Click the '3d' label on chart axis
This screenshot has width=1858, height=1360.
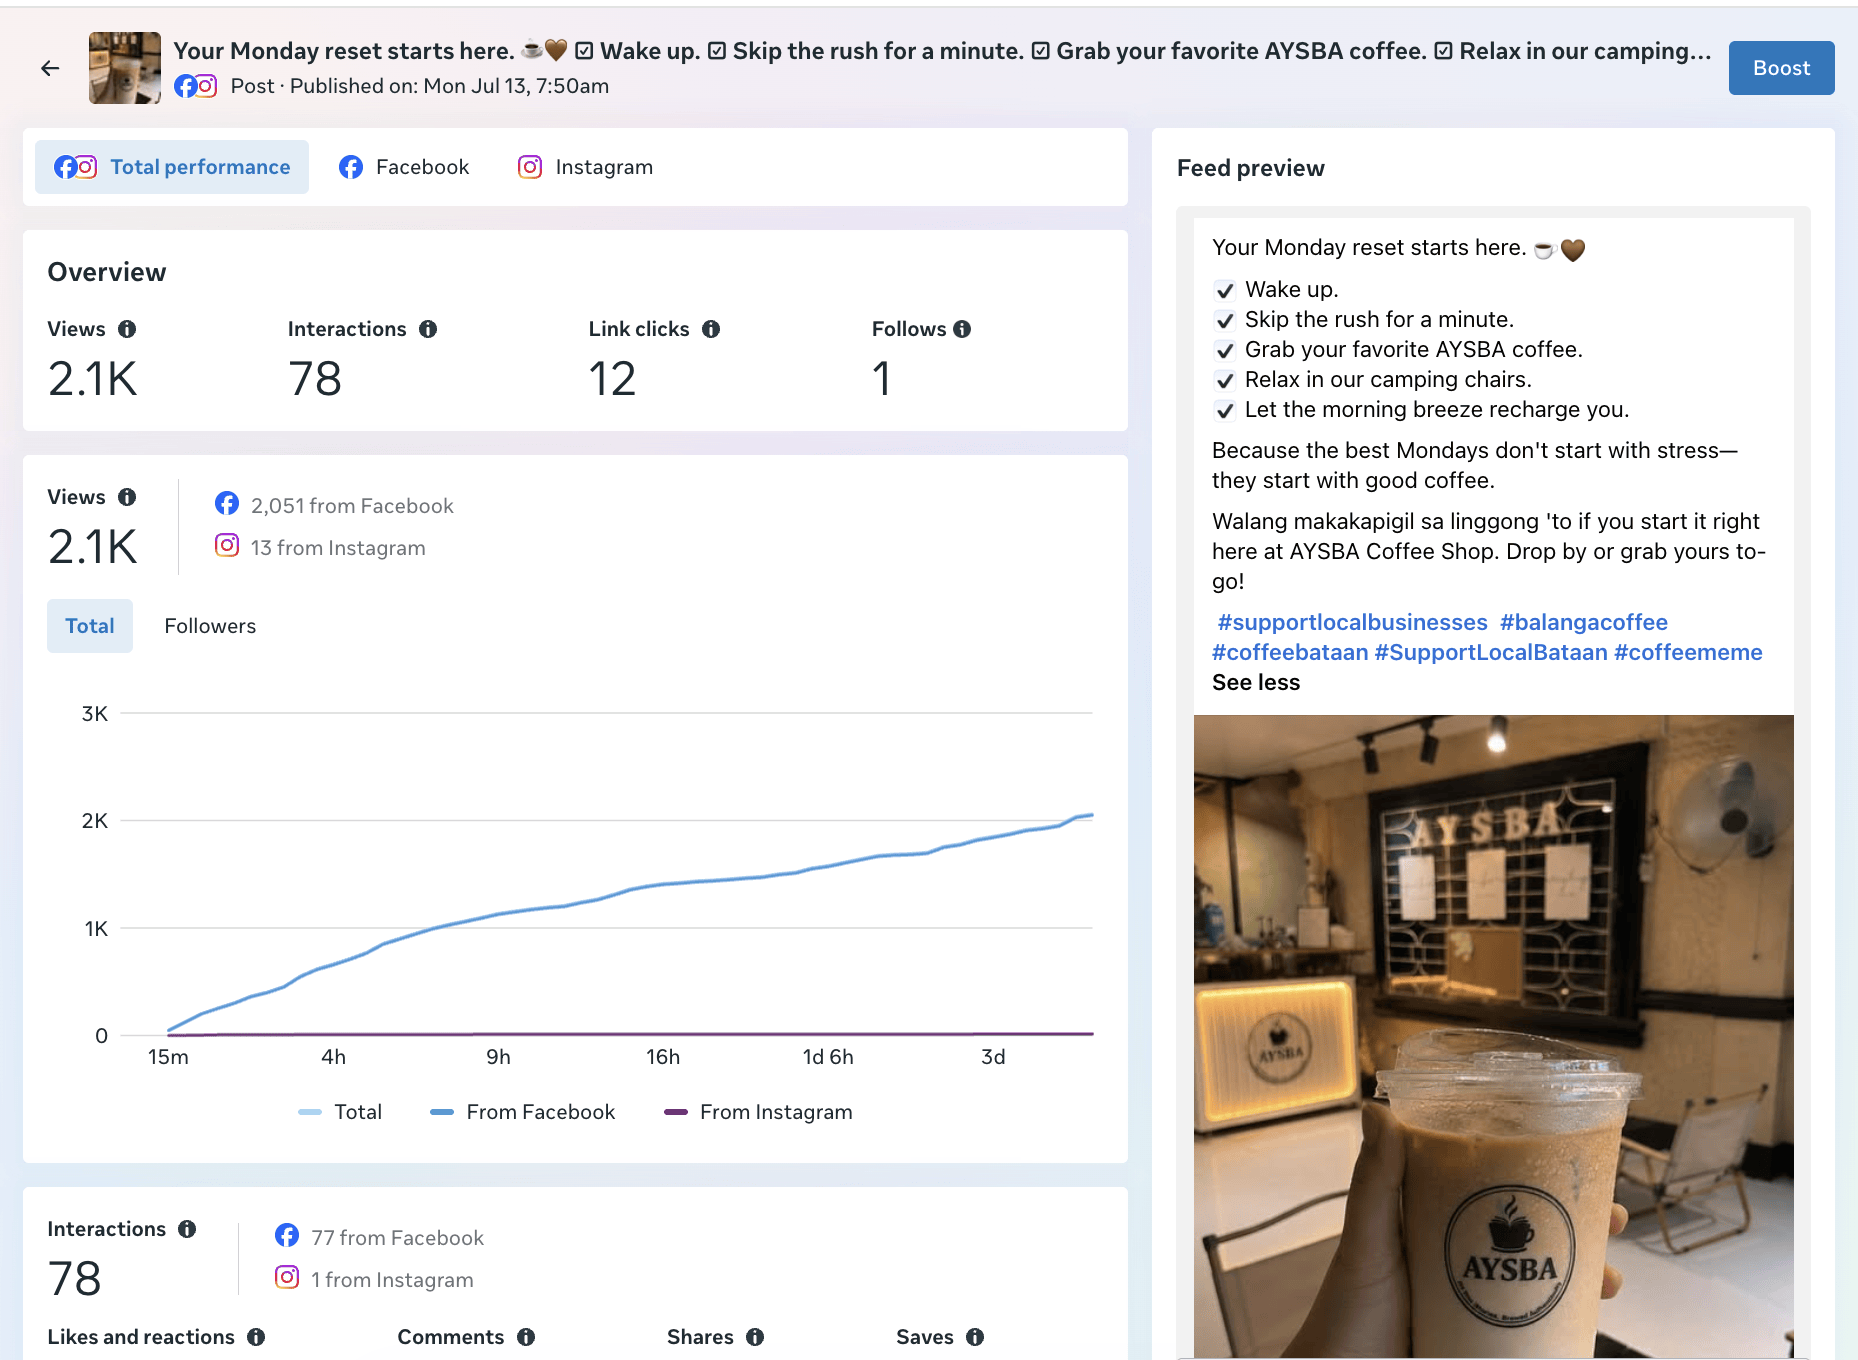coord(993,1057)
